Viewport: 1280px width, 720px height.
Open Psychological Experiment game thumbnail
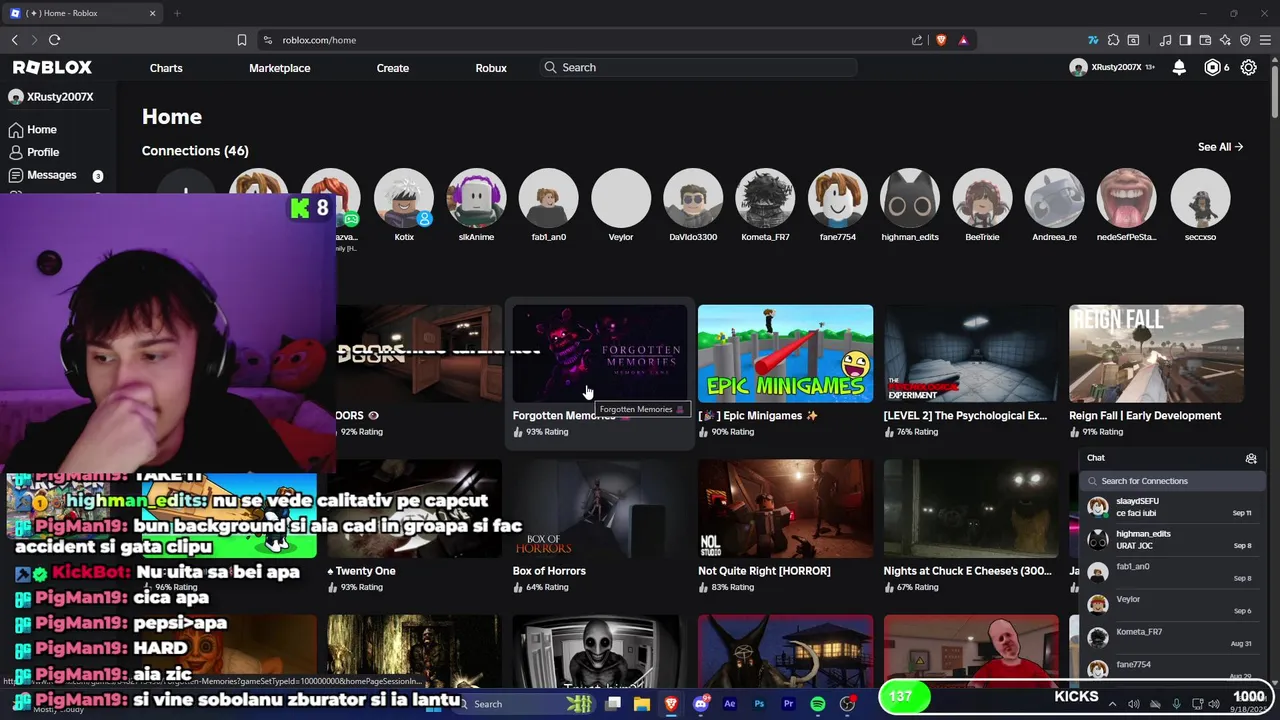click(971, 353)
